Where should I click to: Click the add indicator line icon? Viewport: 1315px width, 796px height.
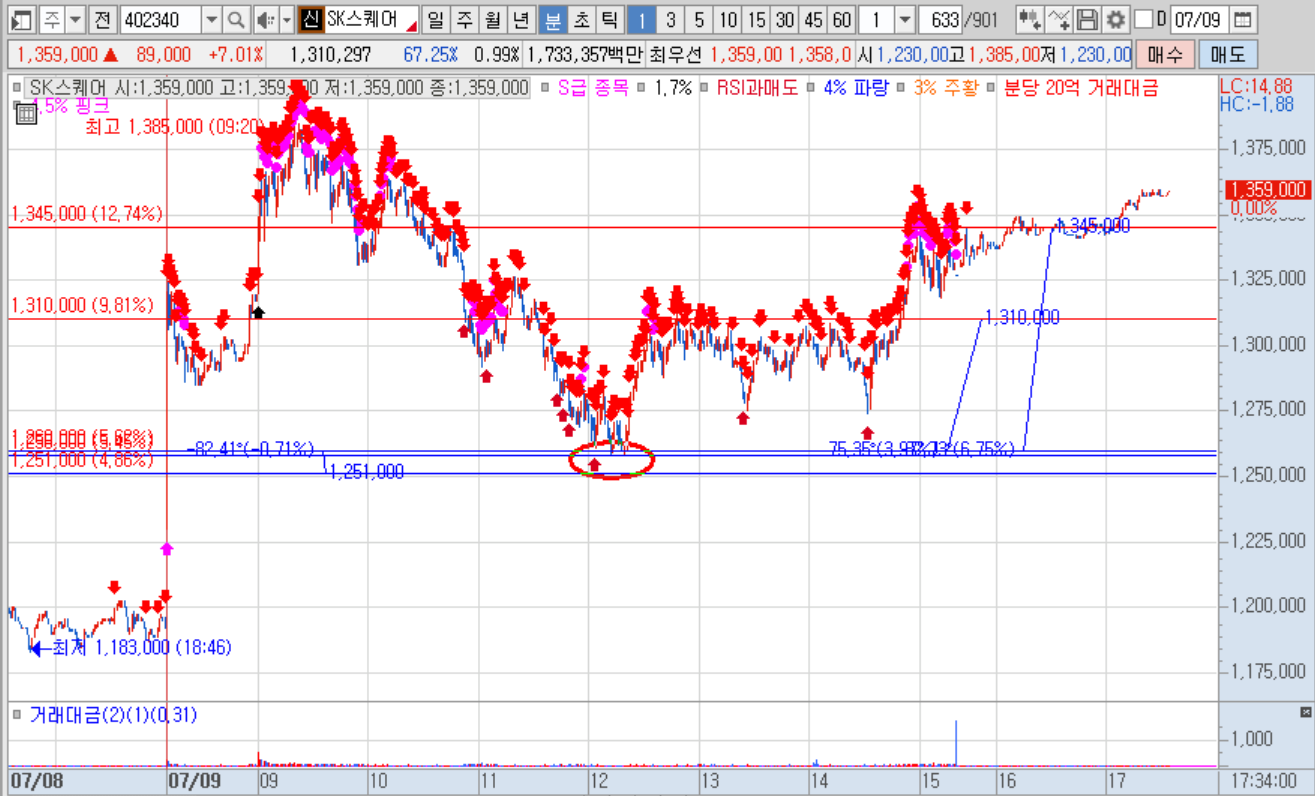click(x=1060, y=19)
